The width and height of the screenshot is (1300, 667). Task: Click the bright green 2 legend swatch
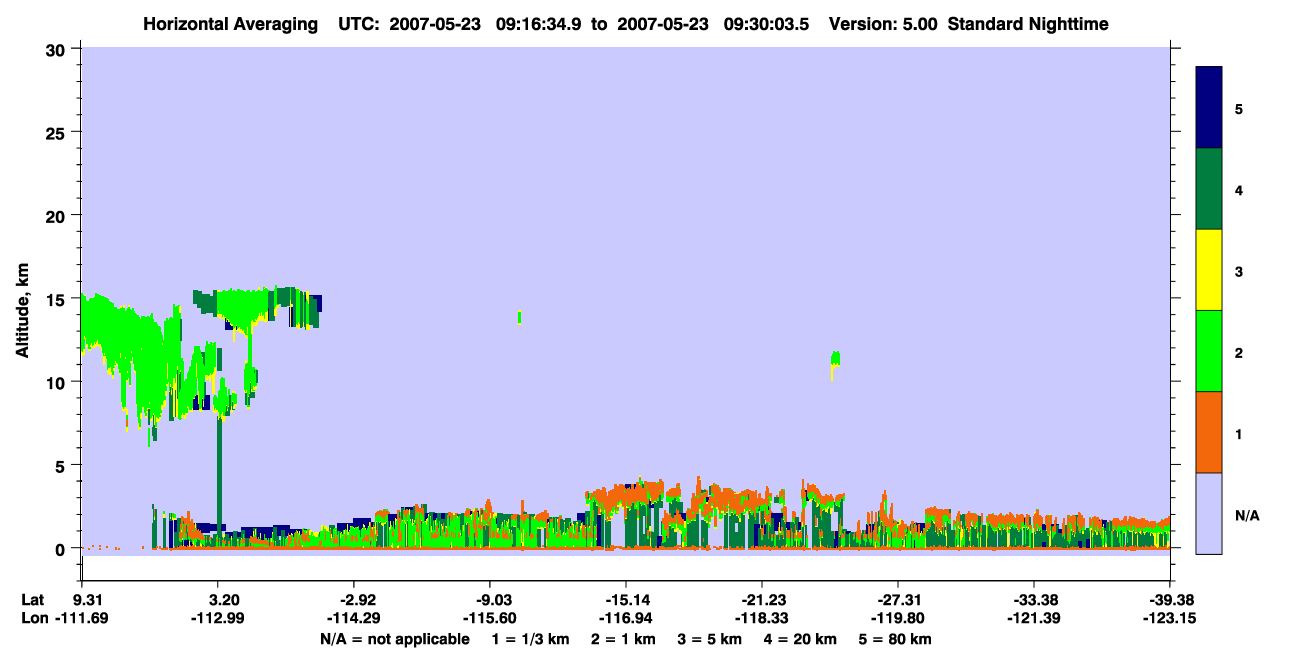1209,351
